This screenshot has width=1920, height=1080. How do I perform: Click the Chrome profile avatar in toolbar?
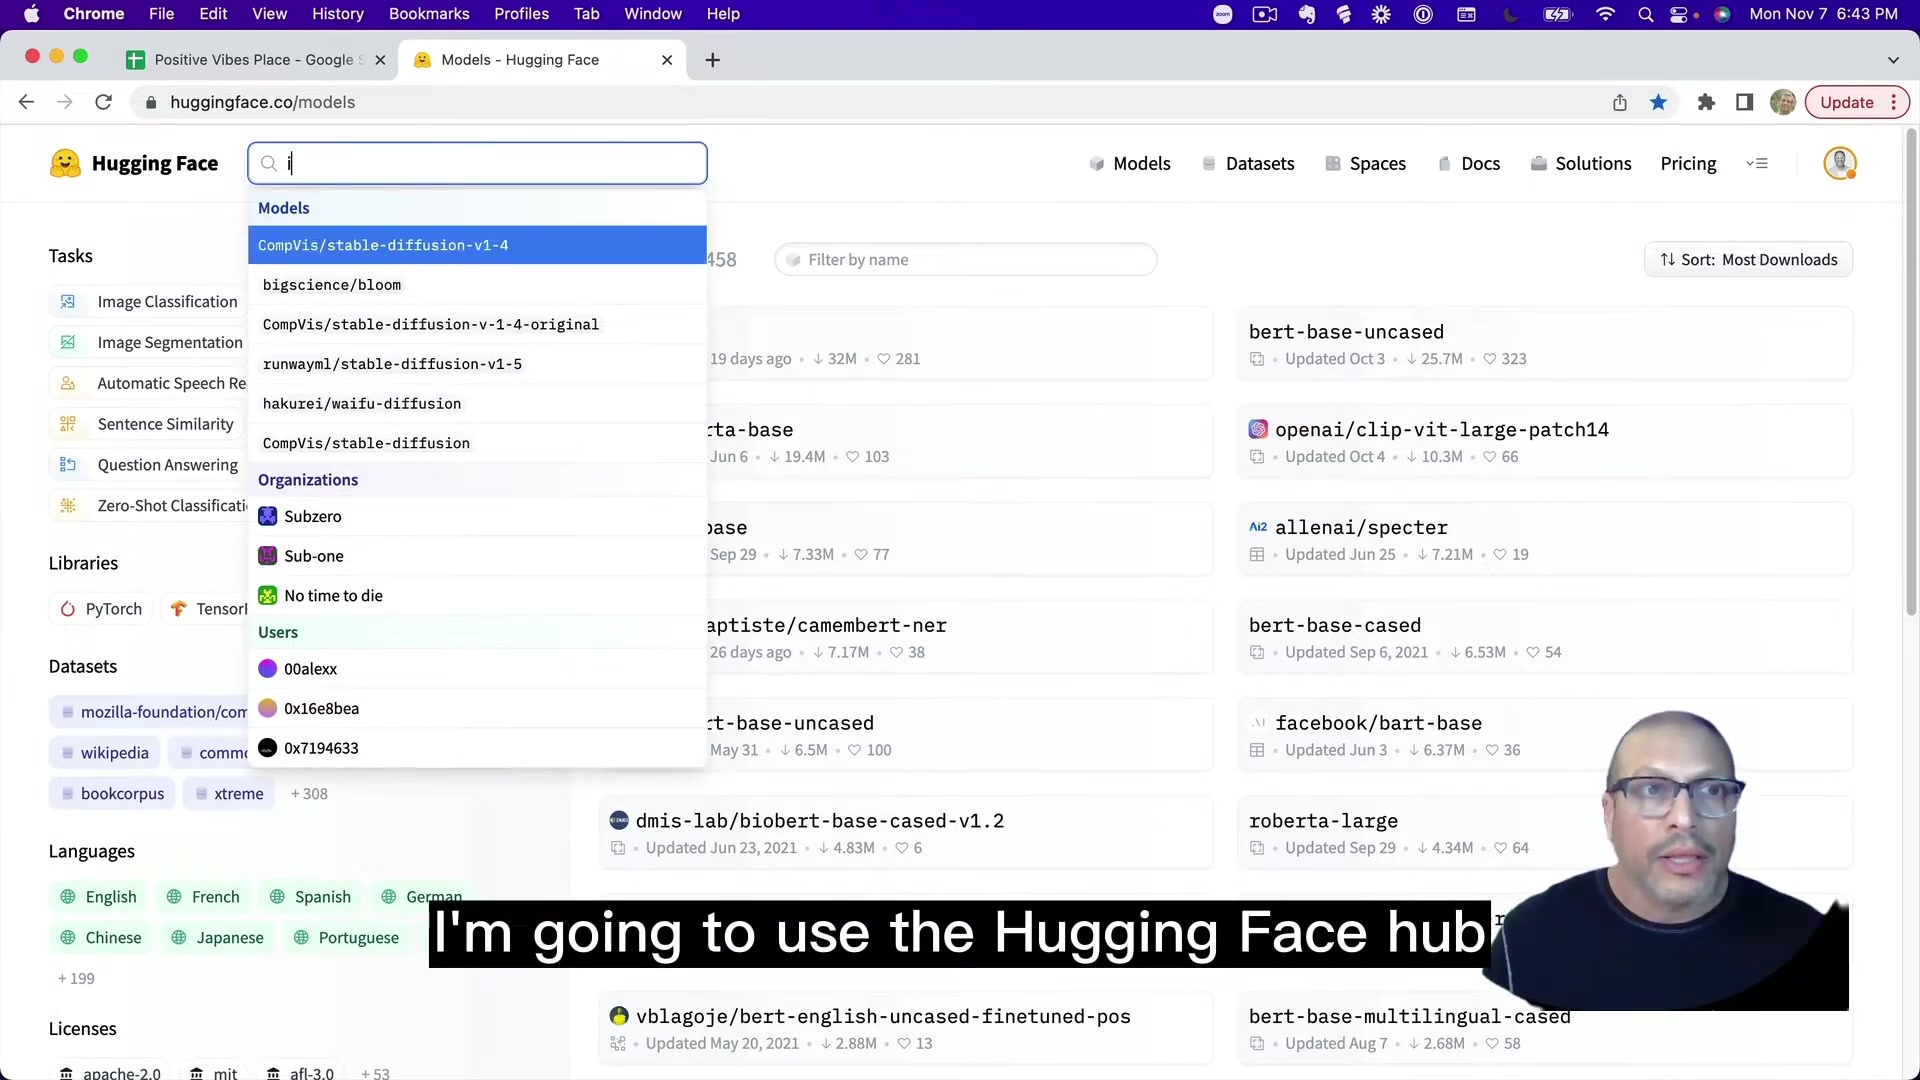click(1782, 102)
